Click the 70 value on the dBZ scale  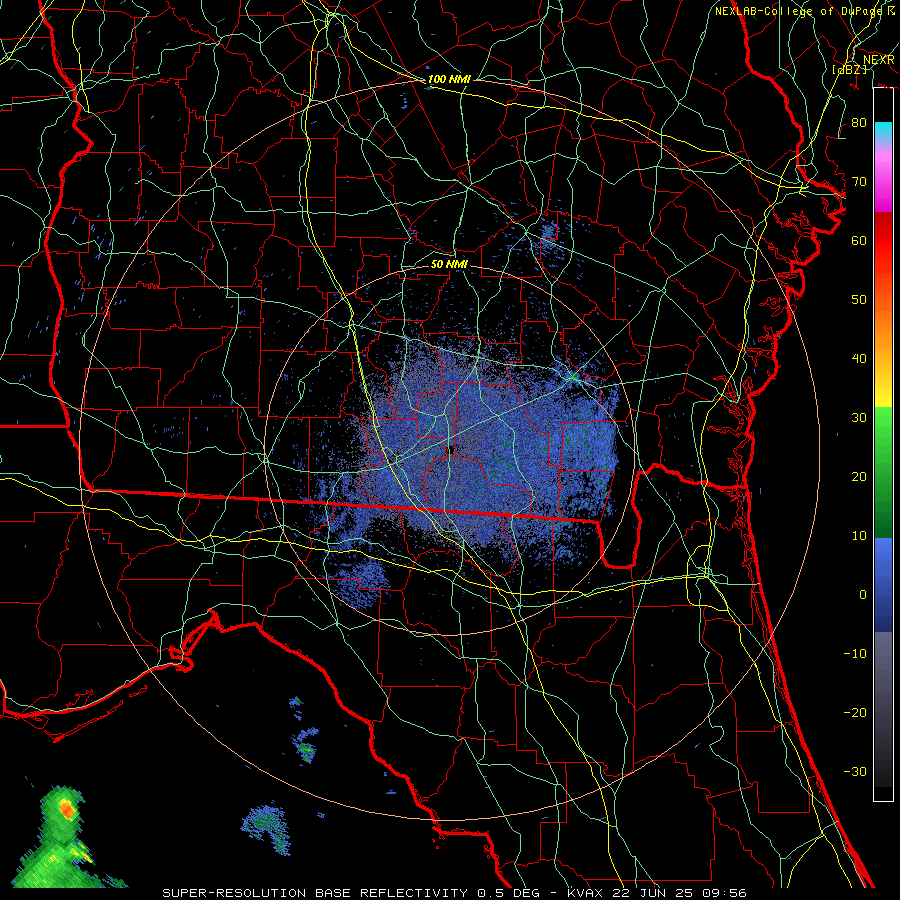[x=859, y=181]
